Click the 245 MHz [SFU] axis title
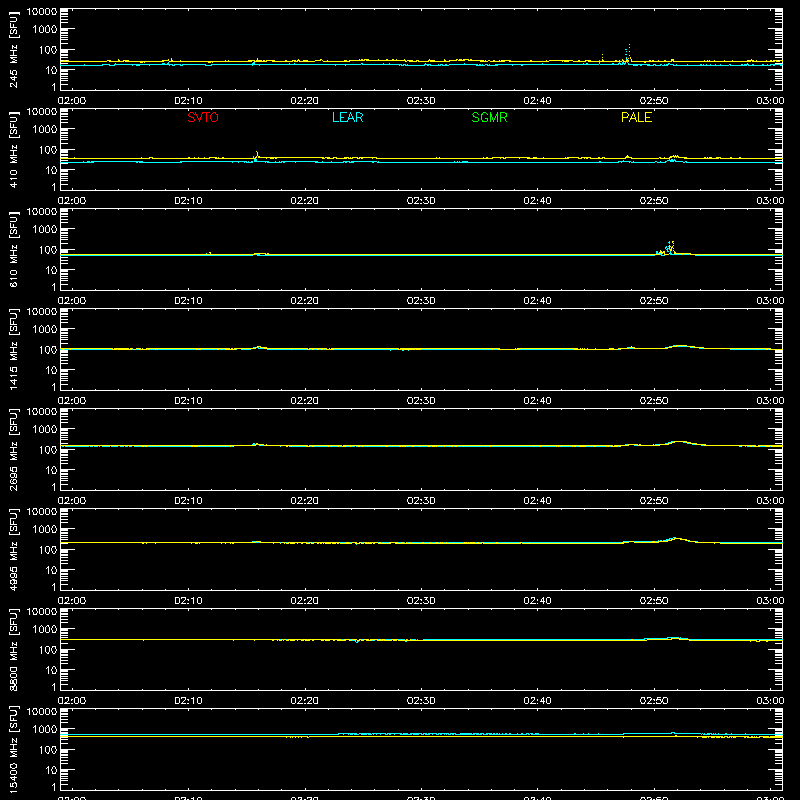This screenshot has width=800, height=800. coord(13,50)
